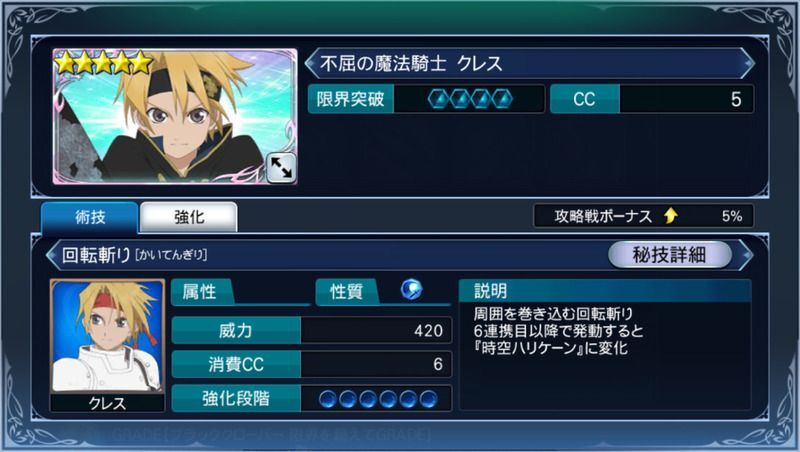Open 秘技詳細 details button
This screenshot has width=800, height=452.
click(x=670, y=254)
